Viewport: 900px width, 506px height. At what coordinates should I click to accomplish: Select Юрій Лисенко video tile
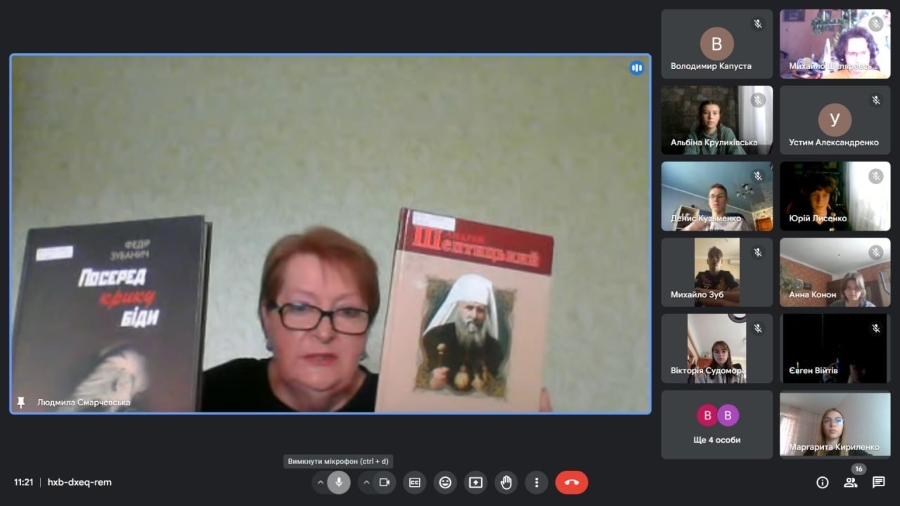835,196
